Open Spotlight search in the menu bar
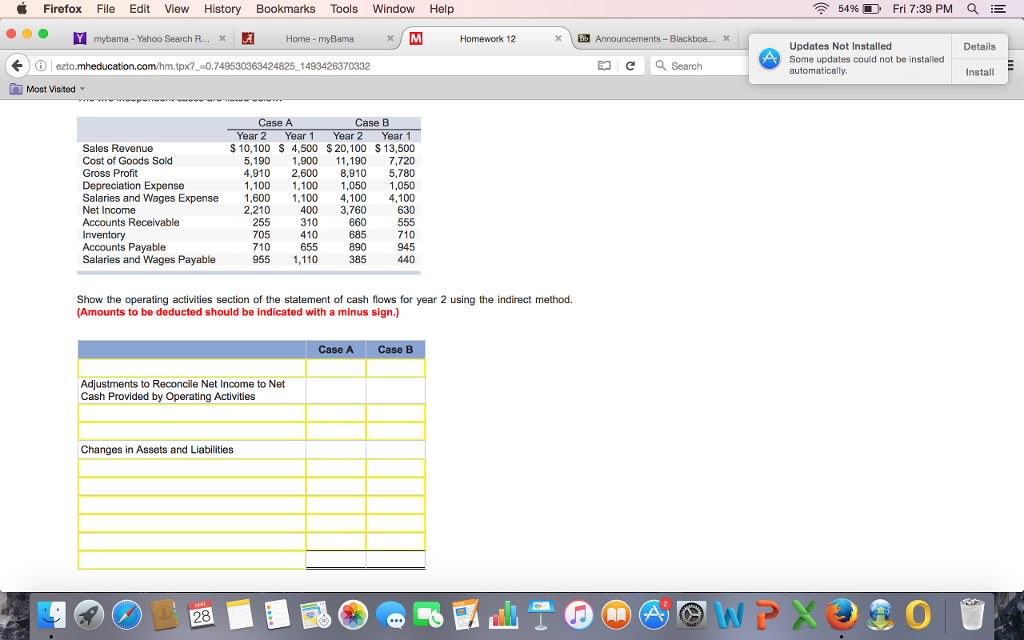The height and width of the screenshot is (640, 1024). pos(973,9)
